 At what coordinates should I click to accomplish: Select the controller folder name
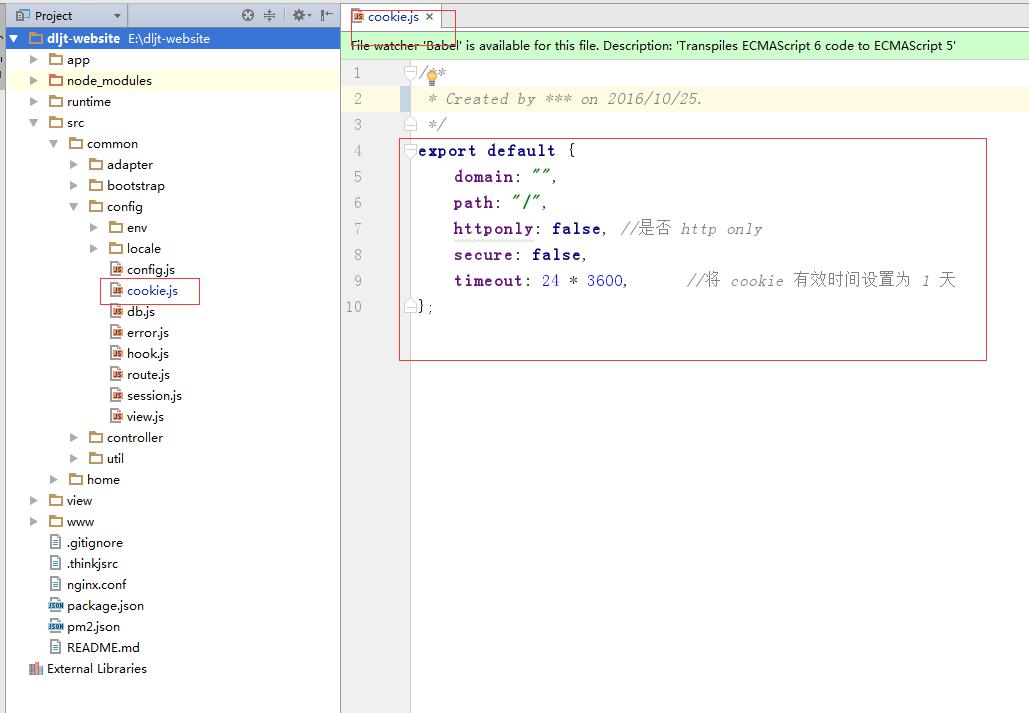pyautogui.click(x=135, y=437)
